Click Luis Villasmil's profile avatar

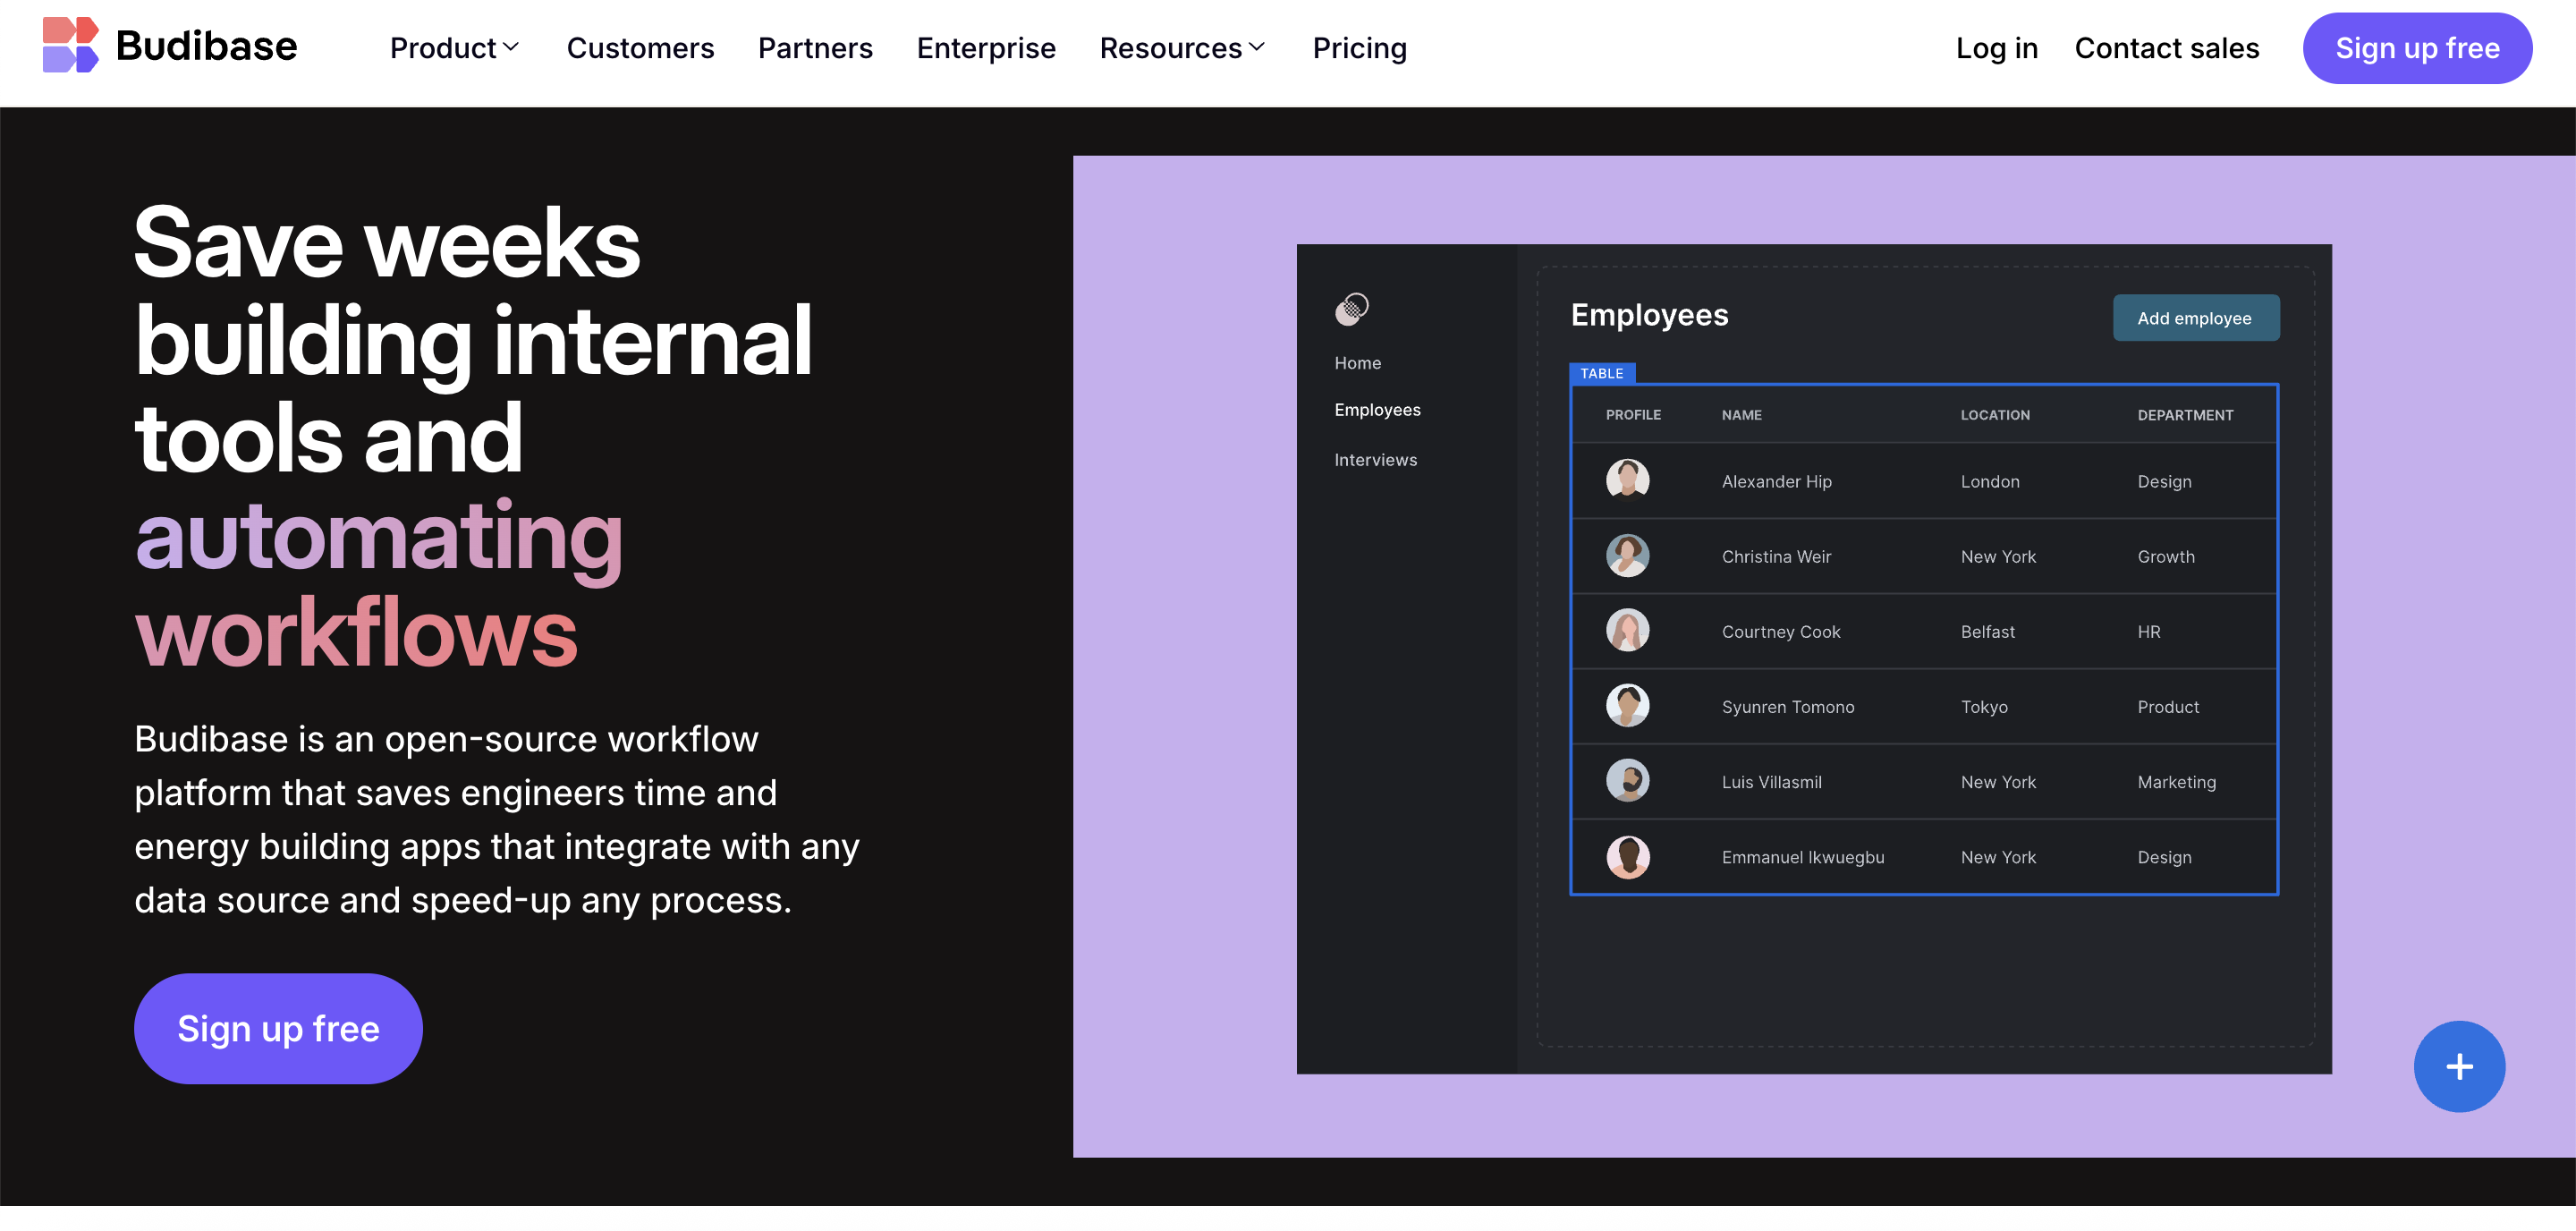coord(1627,781)
